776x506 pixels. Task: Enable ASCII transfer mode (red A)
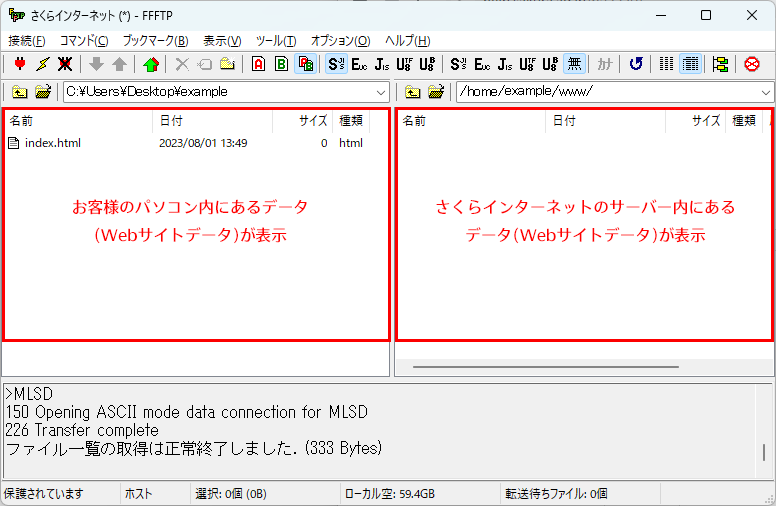tap(258, 64)
